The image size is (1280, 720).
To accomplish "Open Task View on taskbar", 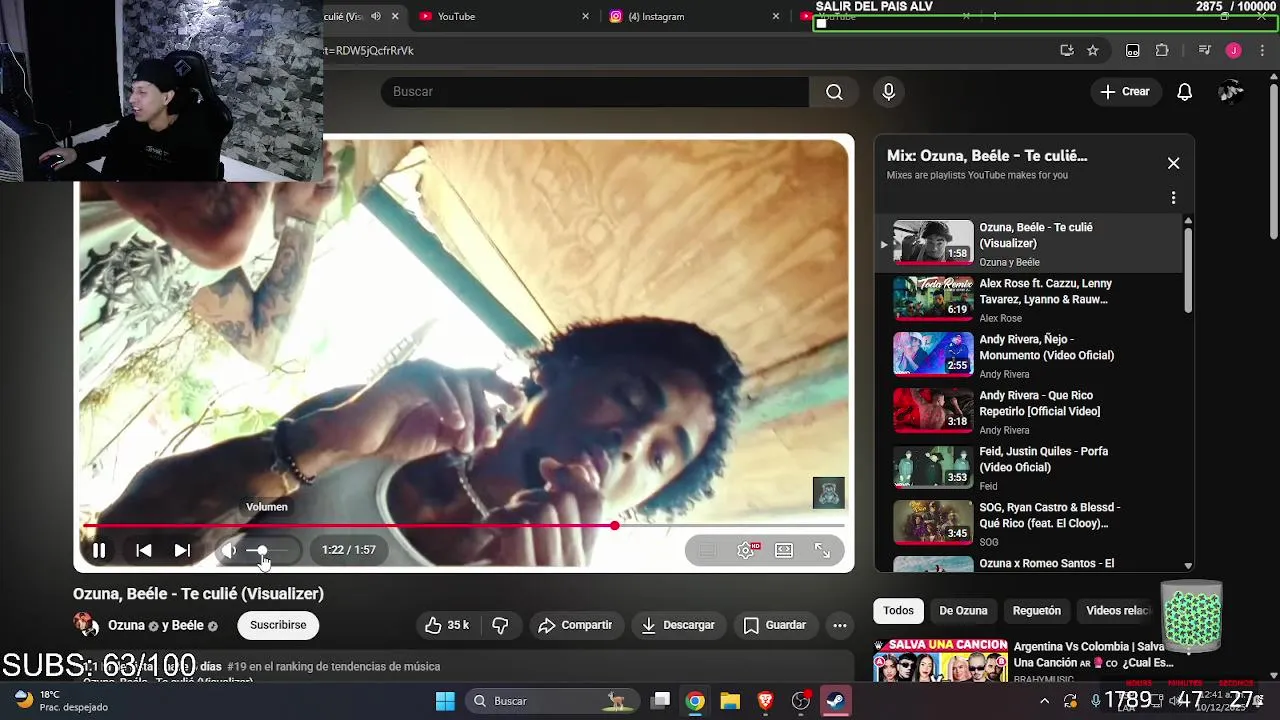I will pos(661,701).
